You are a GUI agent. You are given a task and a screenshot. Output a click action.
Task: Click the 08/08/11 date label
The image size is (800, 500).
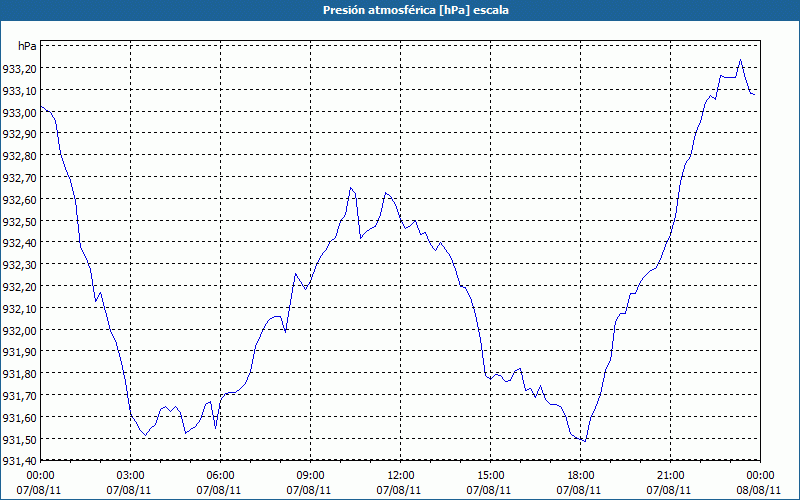click(x=759, y=490)
